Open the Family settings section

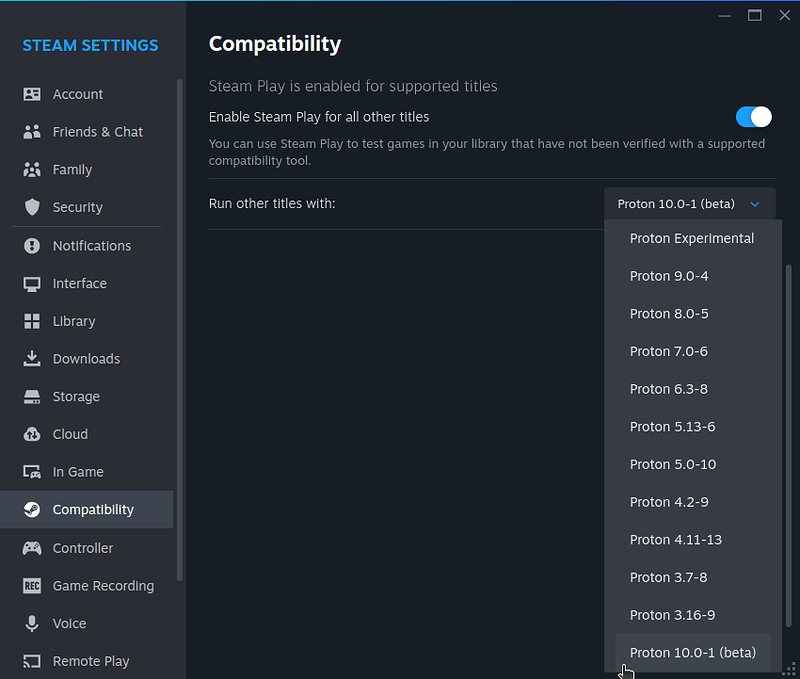pyautogui.click(x=87, y=169)
